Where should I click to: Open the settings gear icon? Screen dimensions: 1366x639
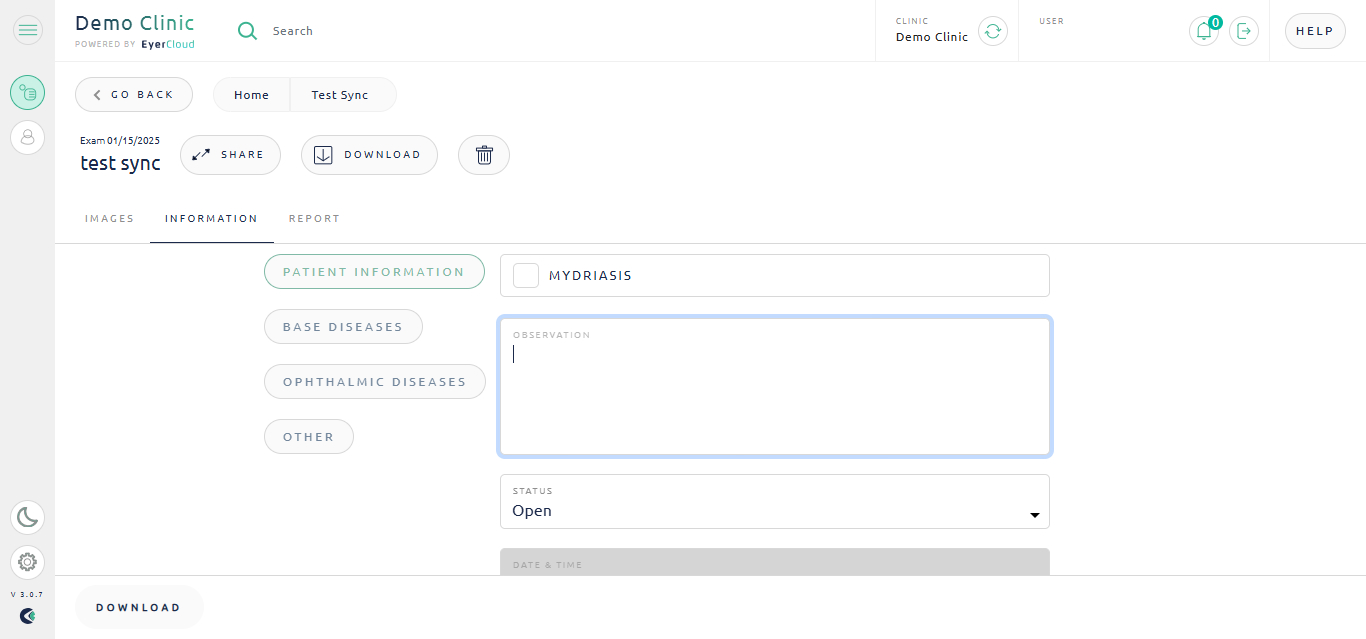(27, 562)
